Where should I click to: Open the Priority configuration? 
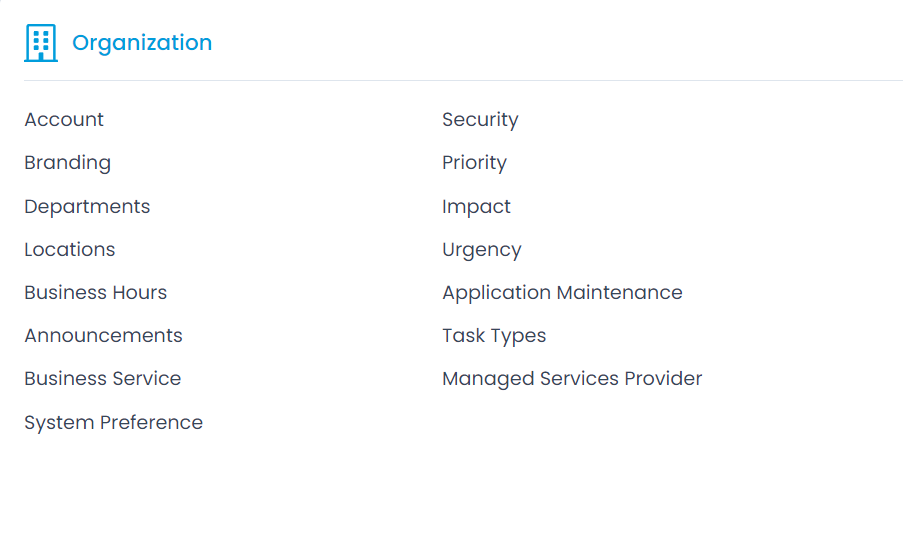(x=474, y=163)
